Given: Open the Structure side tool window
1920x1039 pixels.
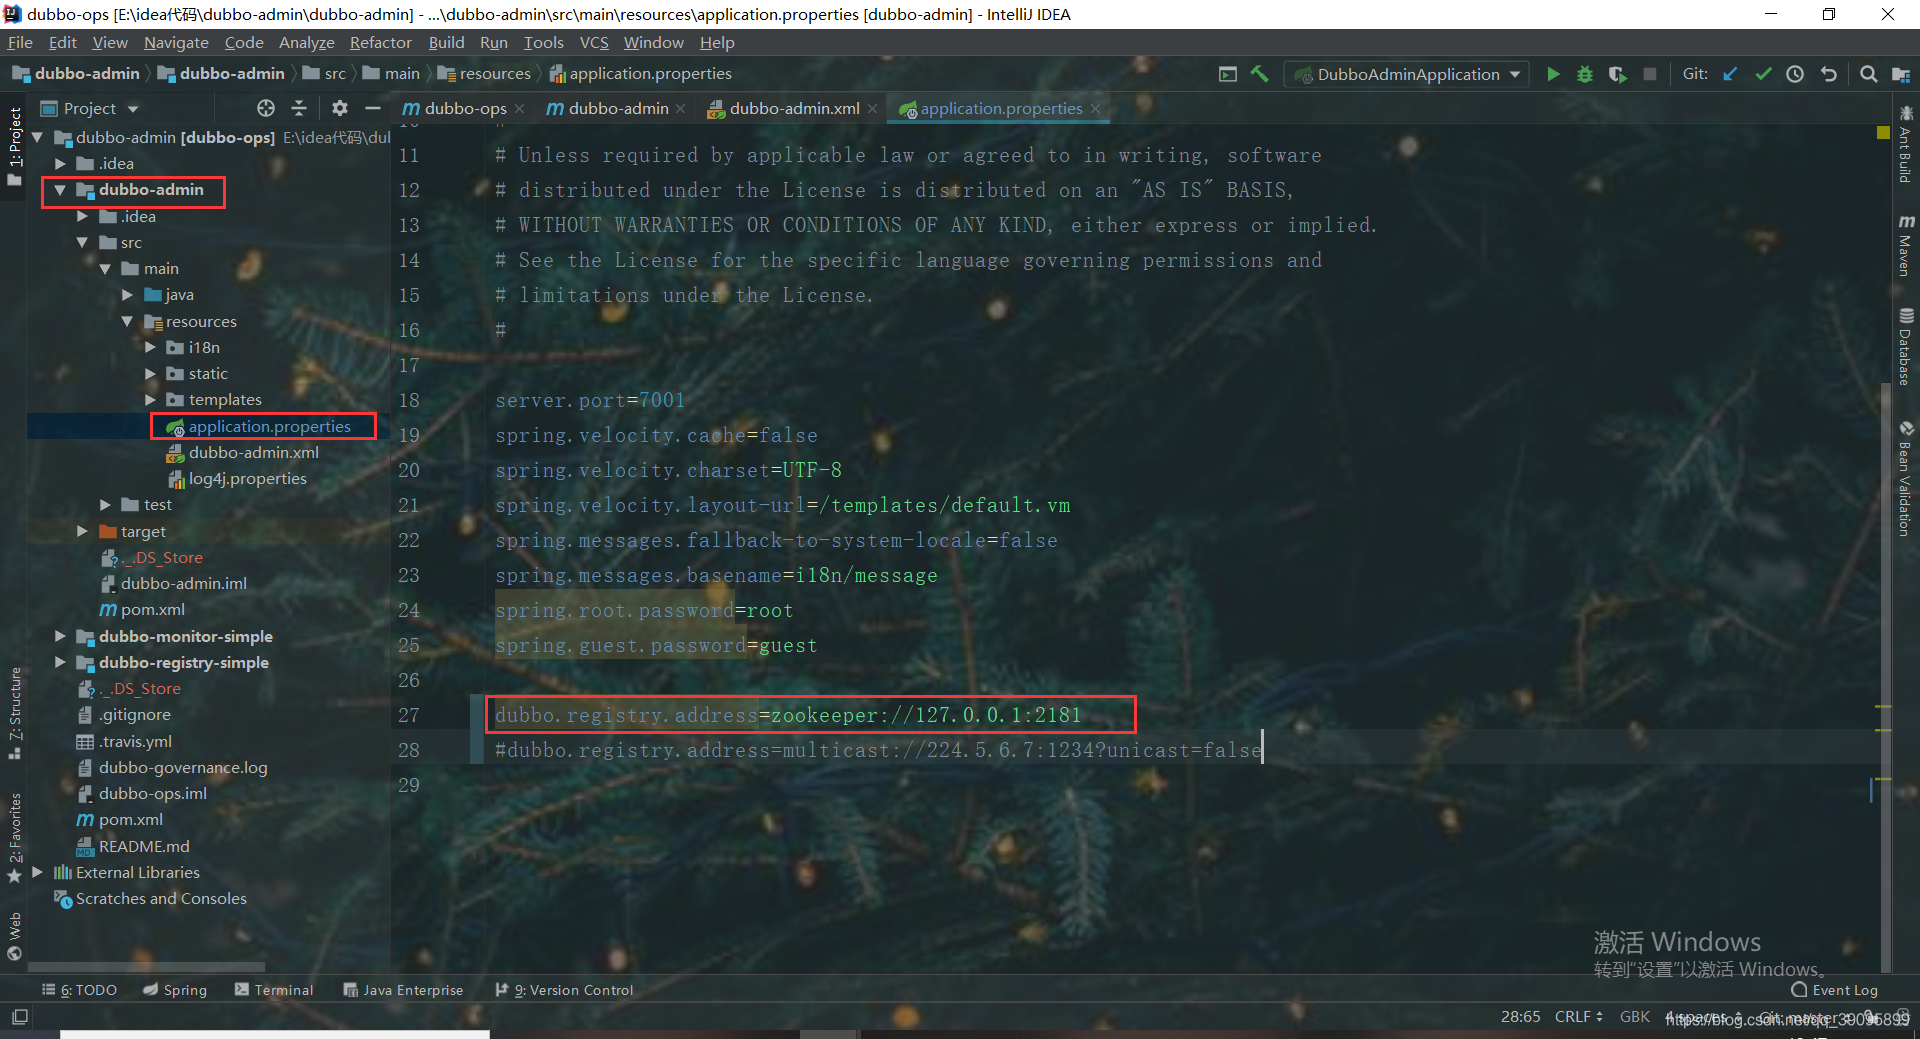Looking at the screenshot, I should pos(14,713).
